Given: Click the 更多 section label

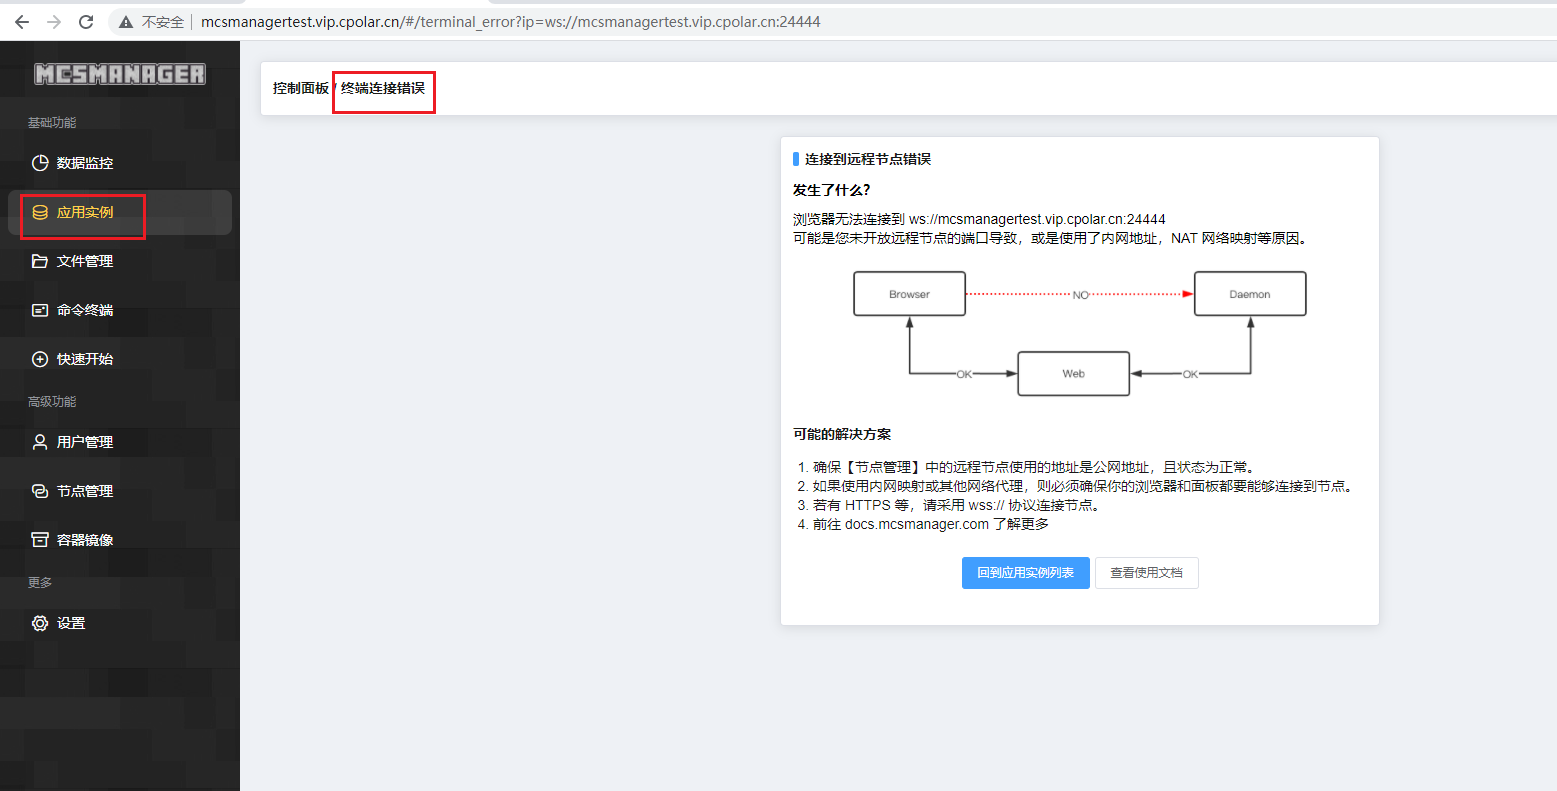Looking at the screenshot, I should click(x=40, y=582).
